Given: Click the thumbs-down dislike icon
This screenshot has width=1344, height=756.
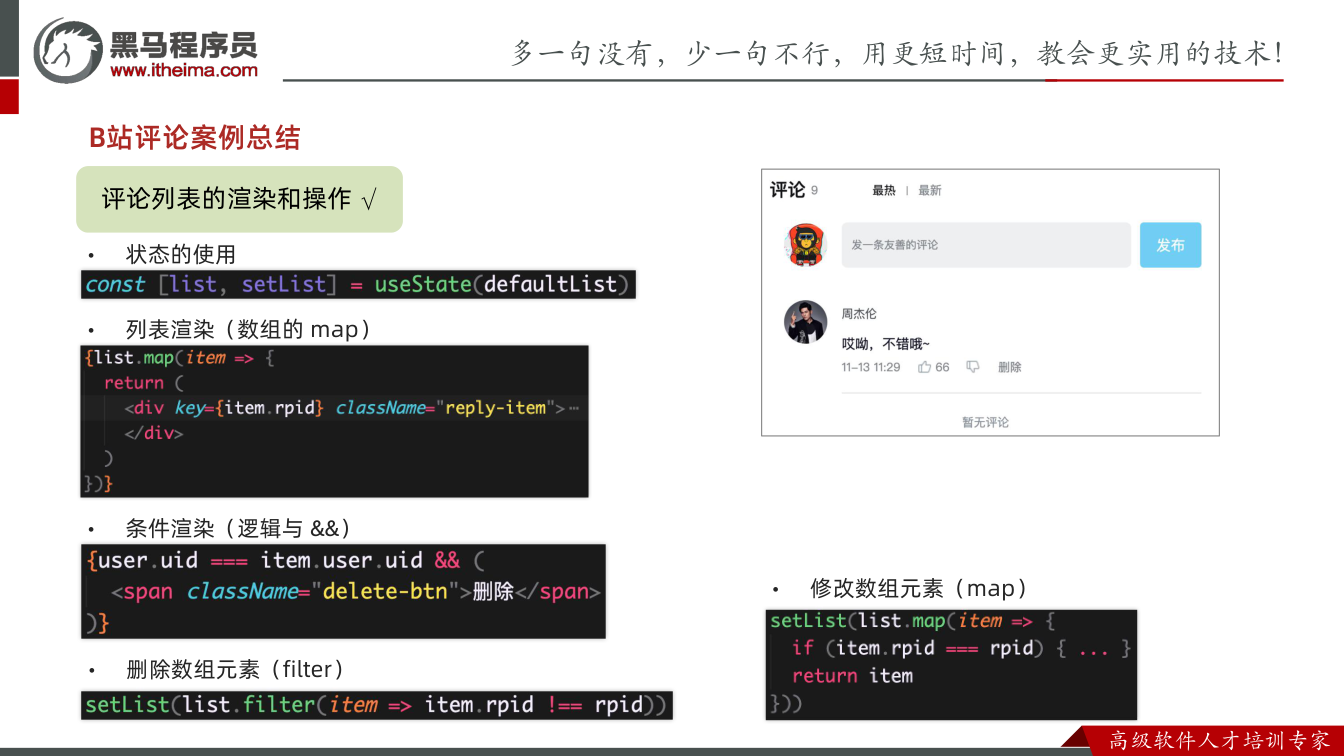Looking at the screenshot, I should [972, 367].
